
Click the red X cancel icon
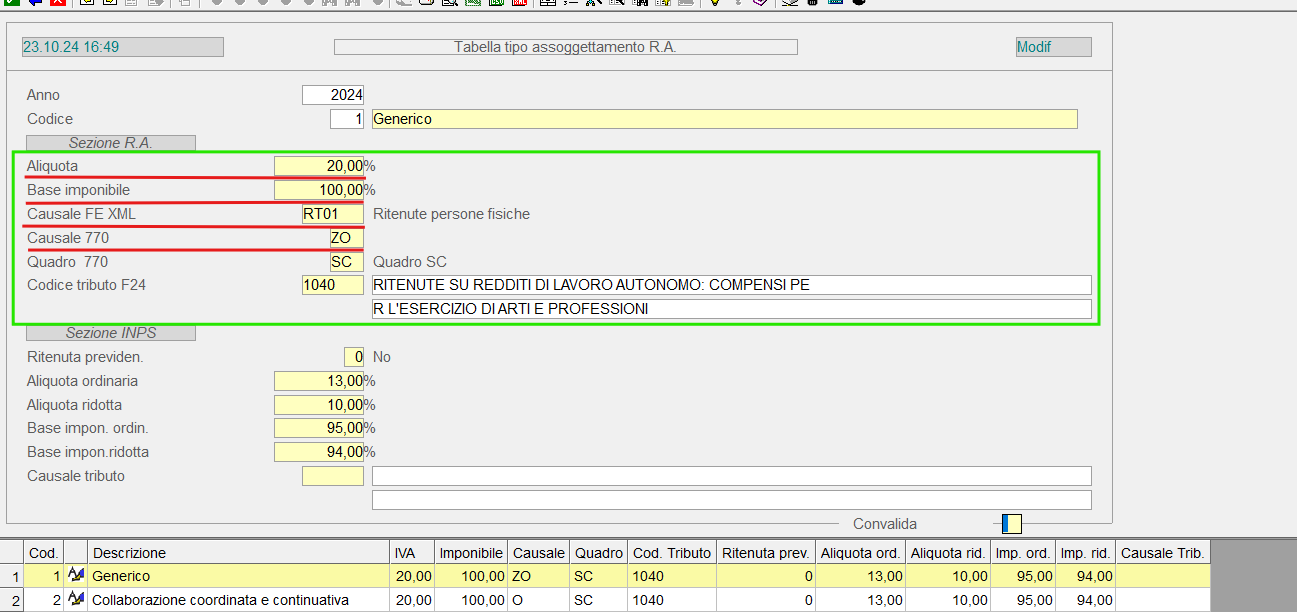click(x=58, y=2)
